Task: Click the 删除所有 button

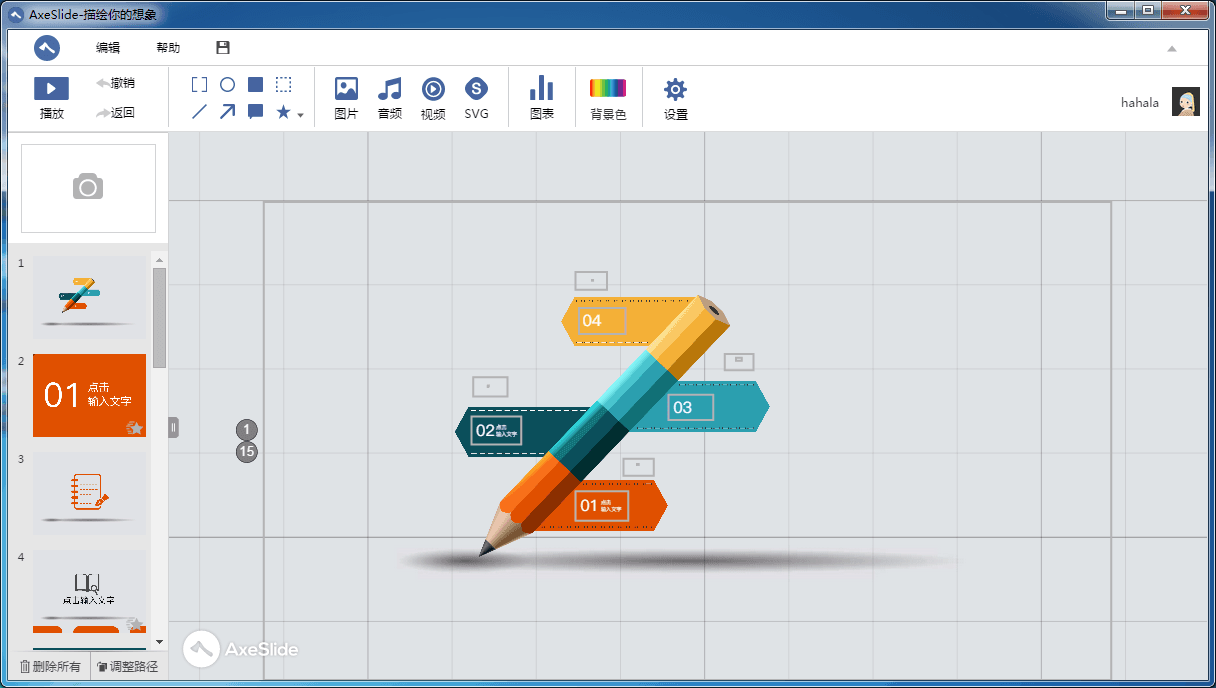Action: click(x=50, y=666)
